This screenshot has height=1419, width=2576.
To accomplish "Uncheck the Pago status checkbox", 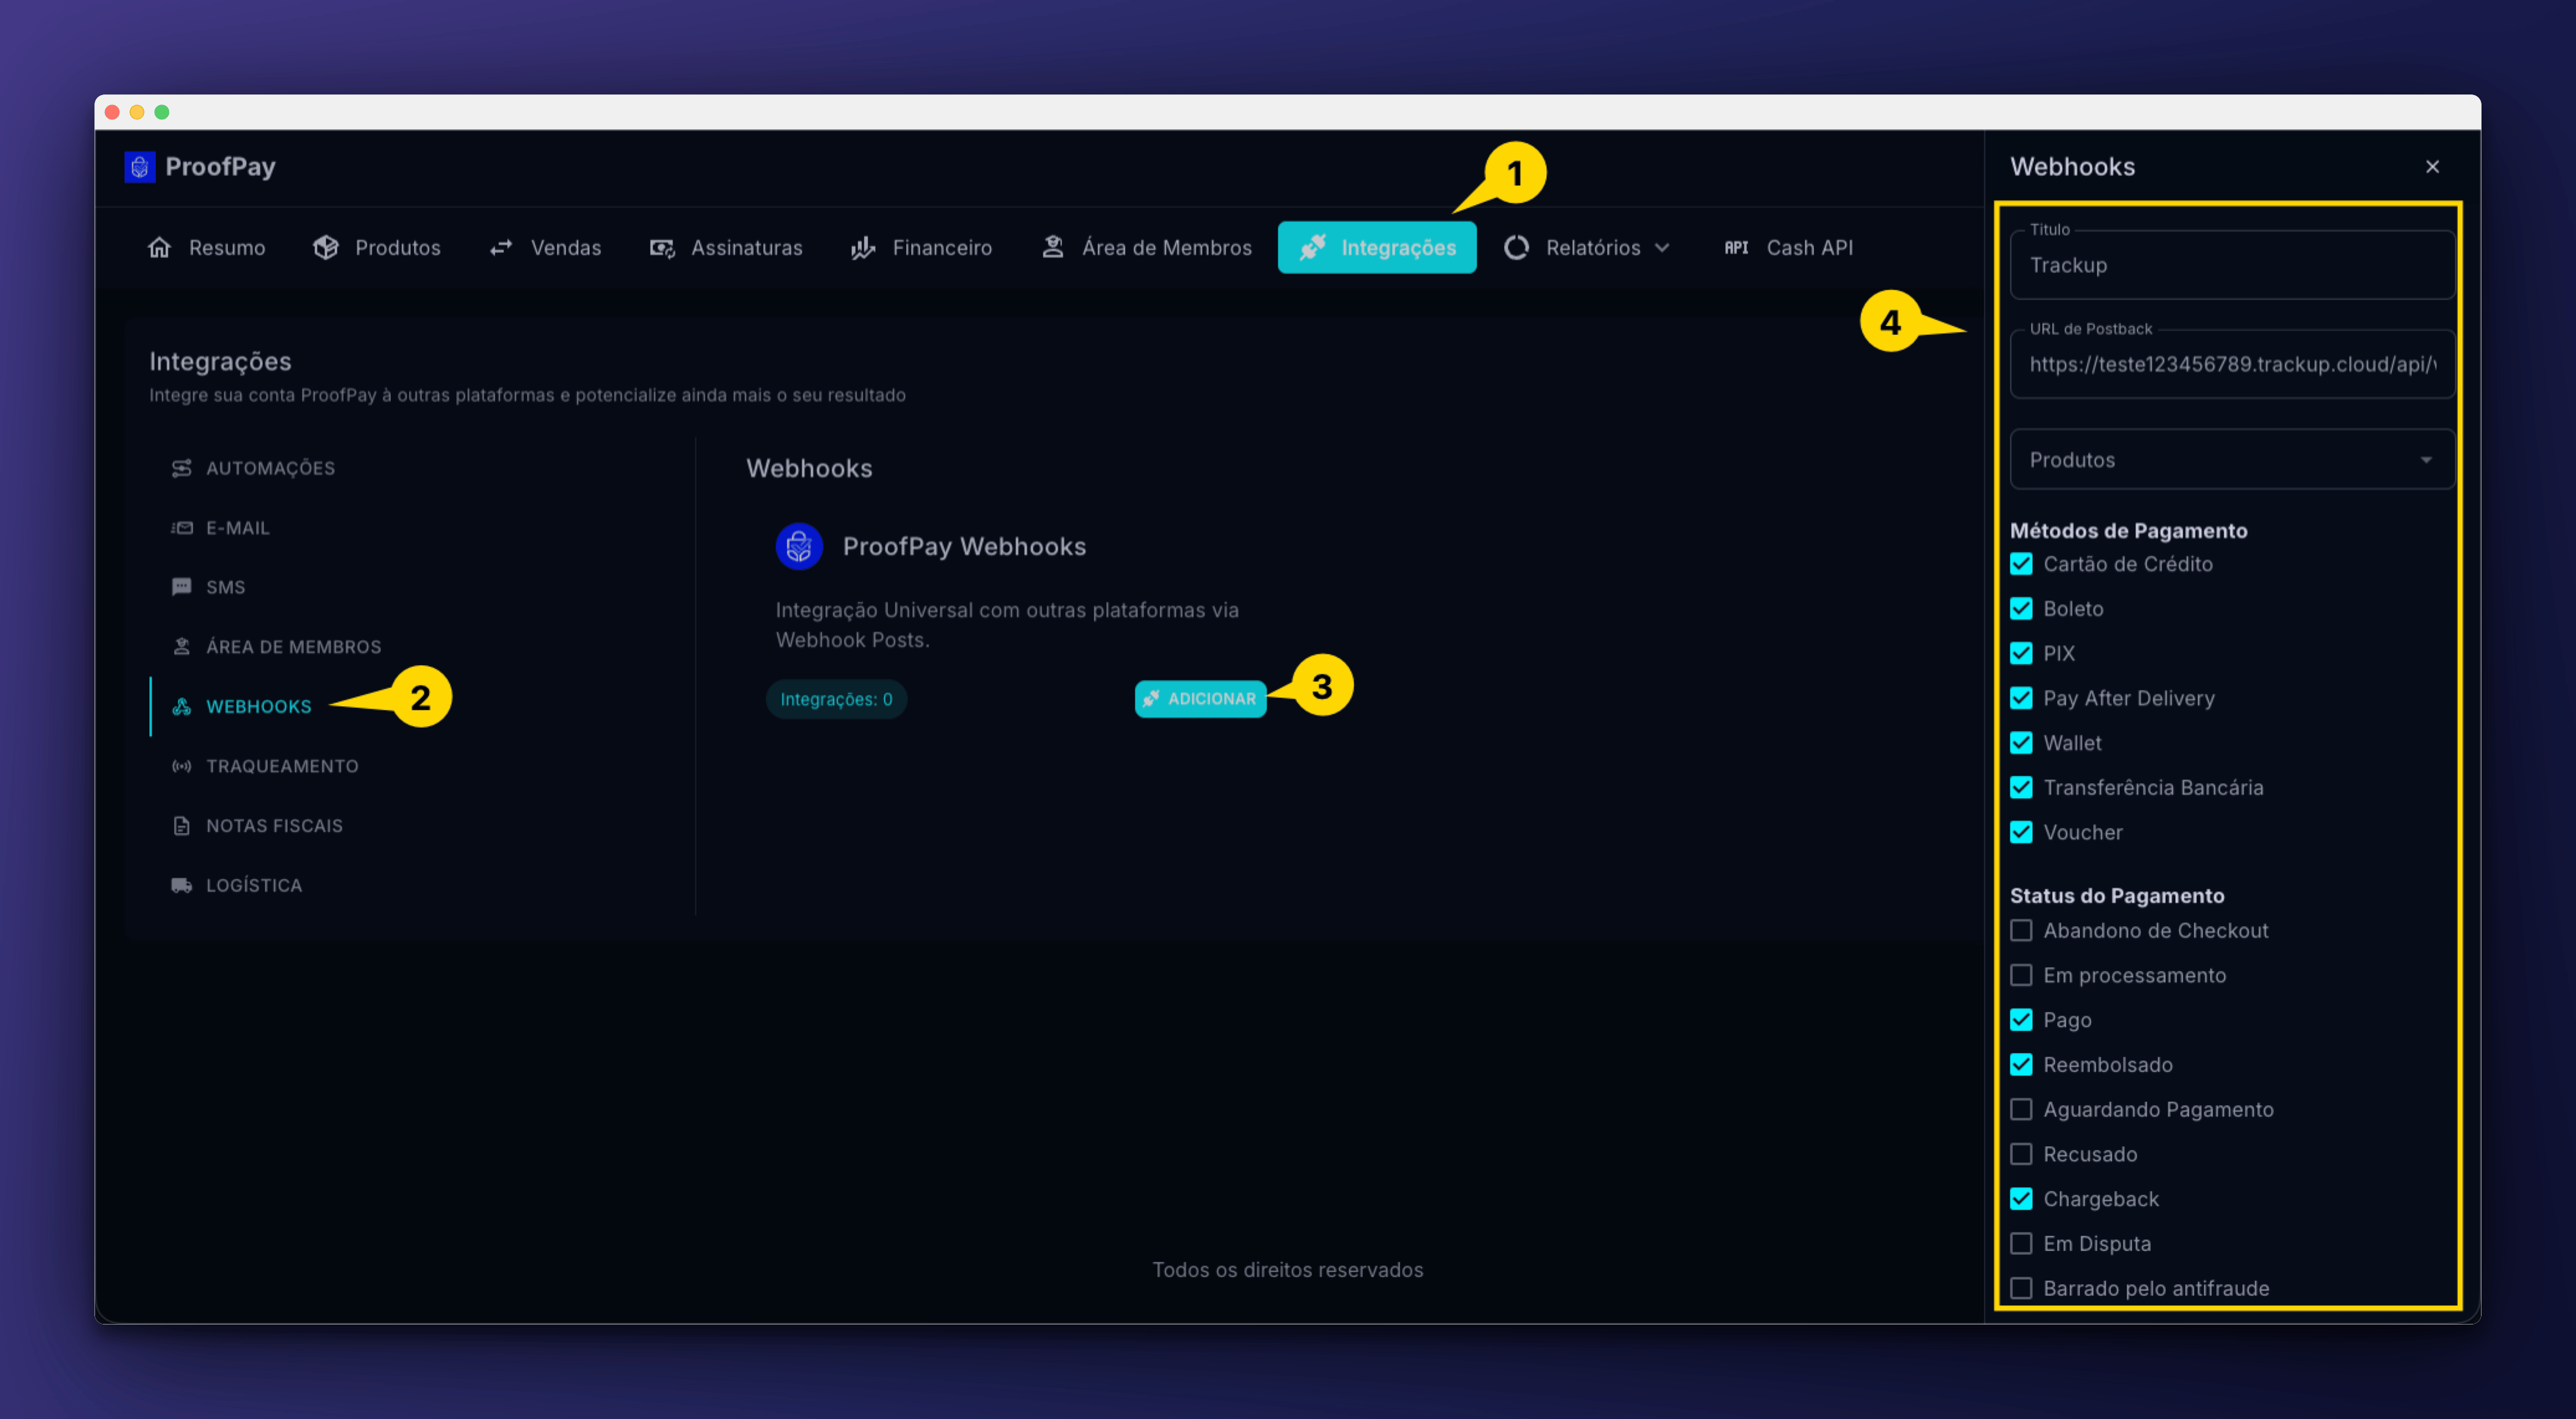I will tap(2021, 1020).
